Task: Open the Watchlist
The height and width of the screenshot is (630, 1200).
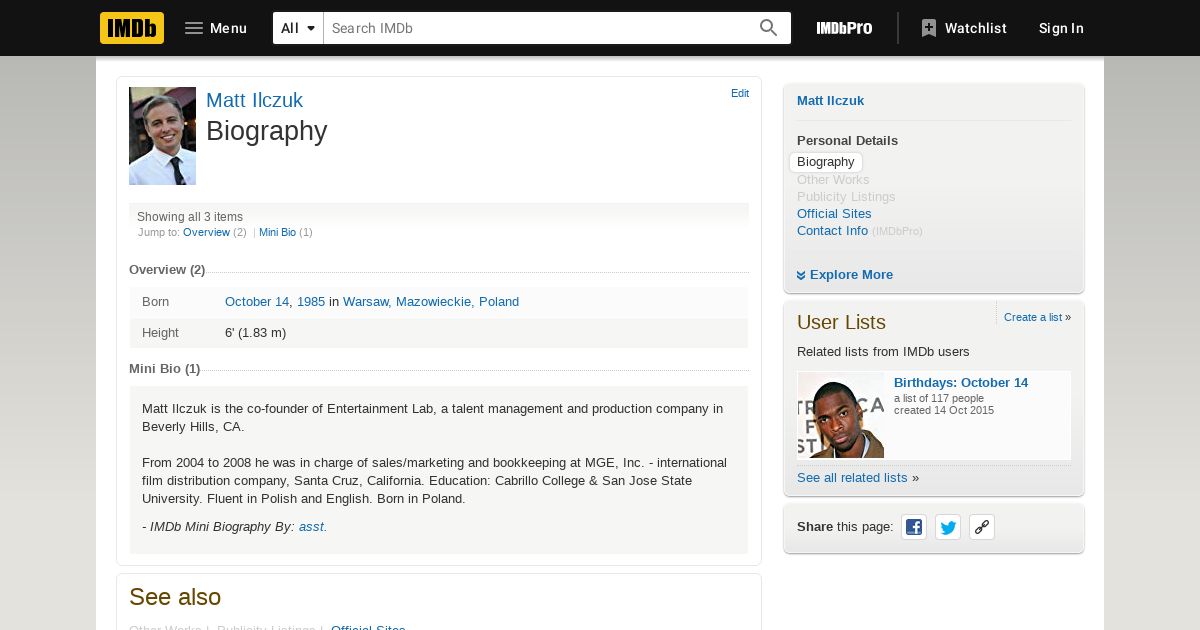Action: [964, 28]
